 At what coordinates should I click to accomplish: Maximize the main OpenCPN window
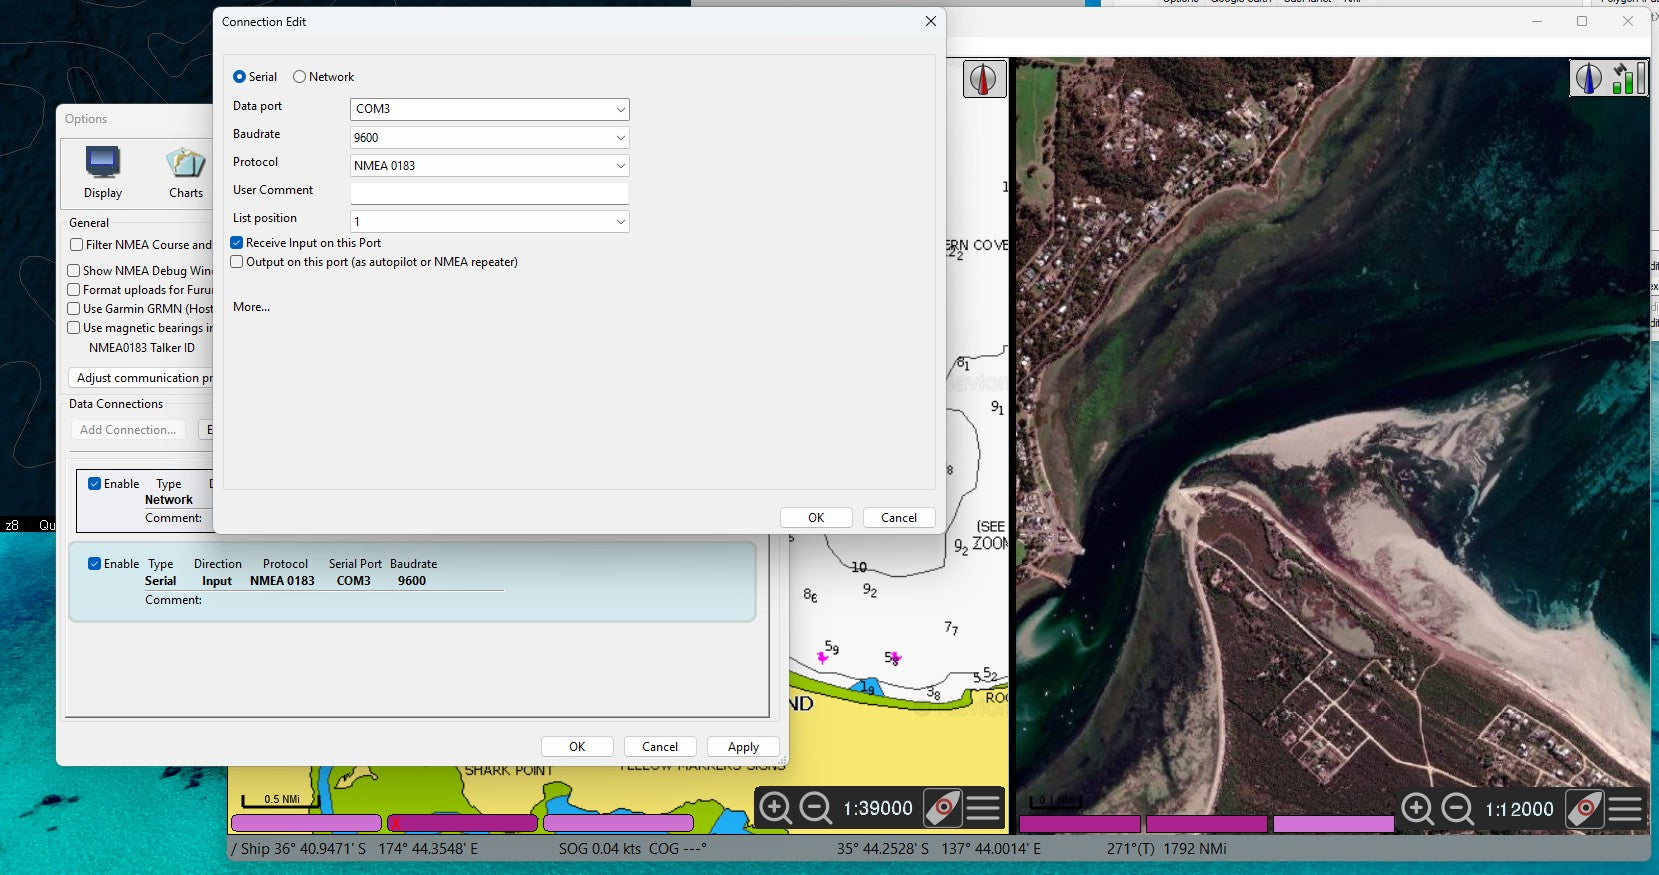[1582, 21]
